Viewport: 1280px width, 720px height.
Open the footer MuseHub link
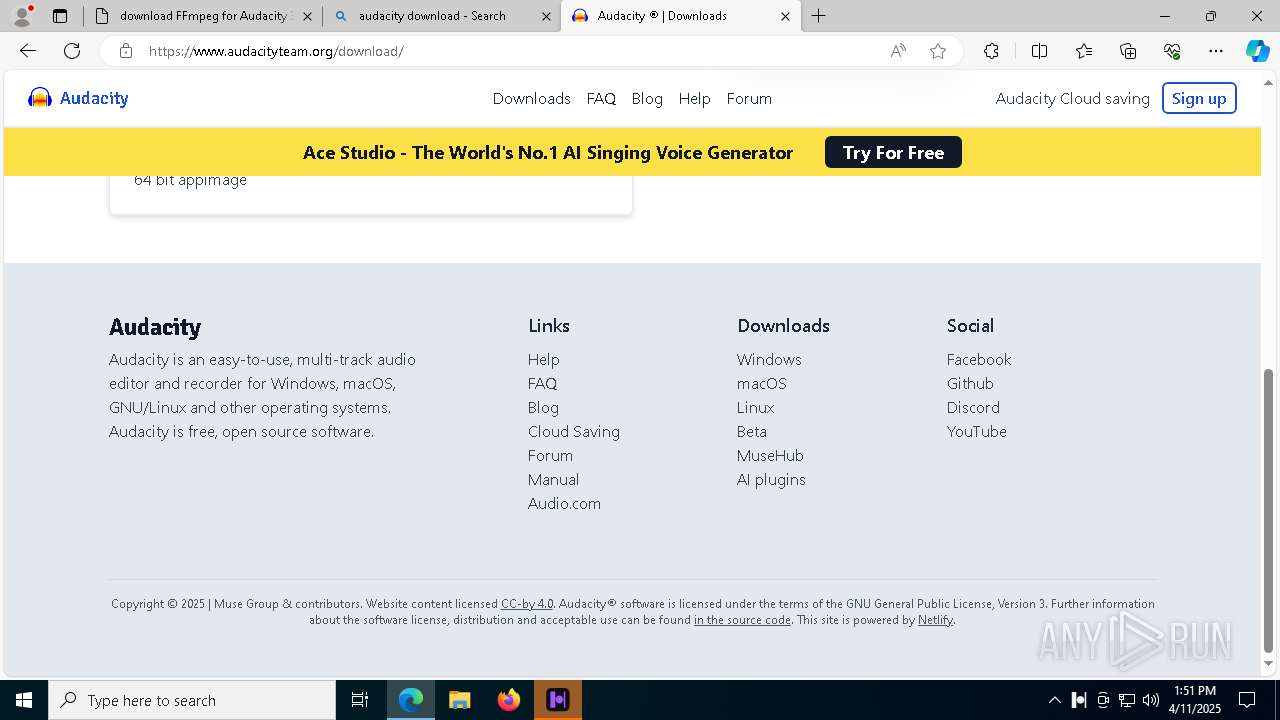tap(770, 455)
